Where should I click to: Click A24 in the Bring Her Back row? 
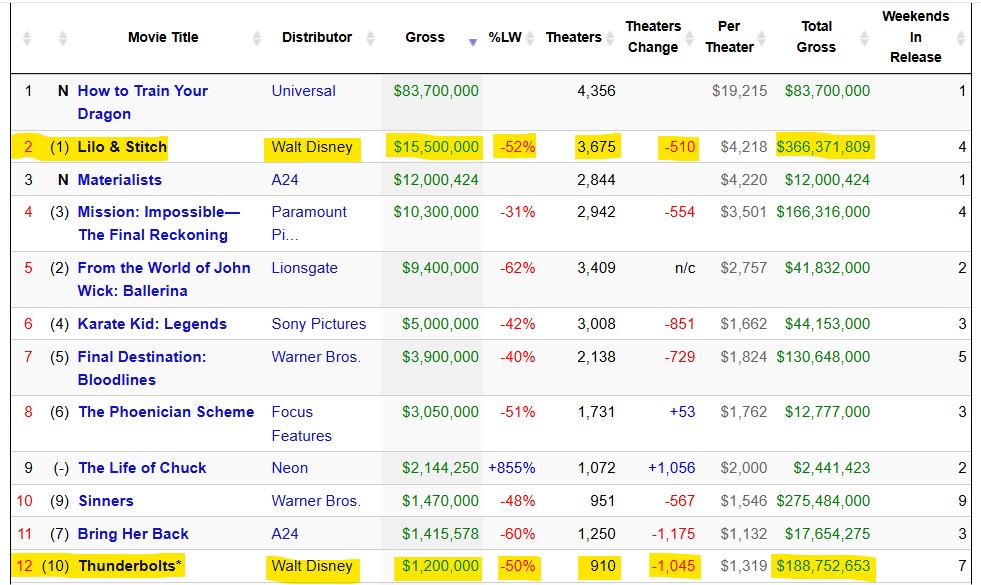point(285,534)
